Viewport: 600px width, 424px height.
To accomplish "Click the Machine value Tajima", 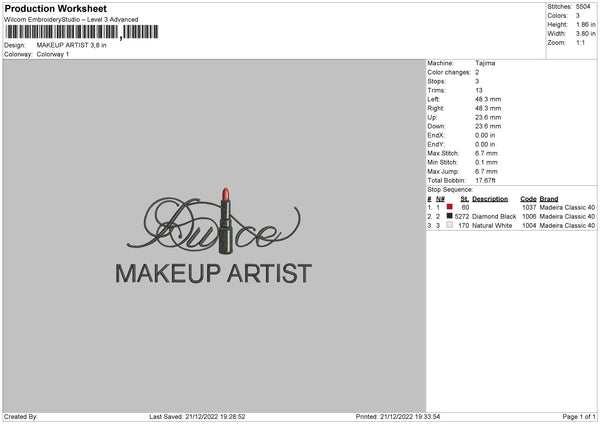I will click(x=485, y=63).
